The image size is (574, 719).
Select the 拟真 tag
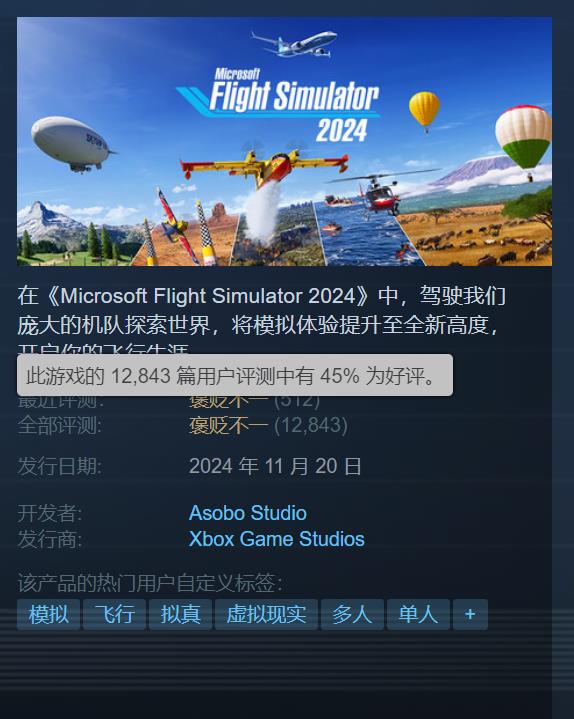(181, 614)
